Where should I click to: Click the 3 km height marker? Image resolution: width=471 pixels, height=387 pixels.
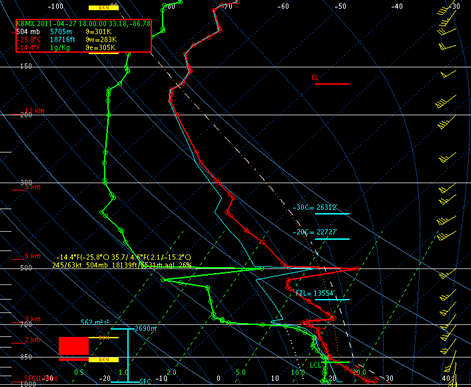(33, 319)
